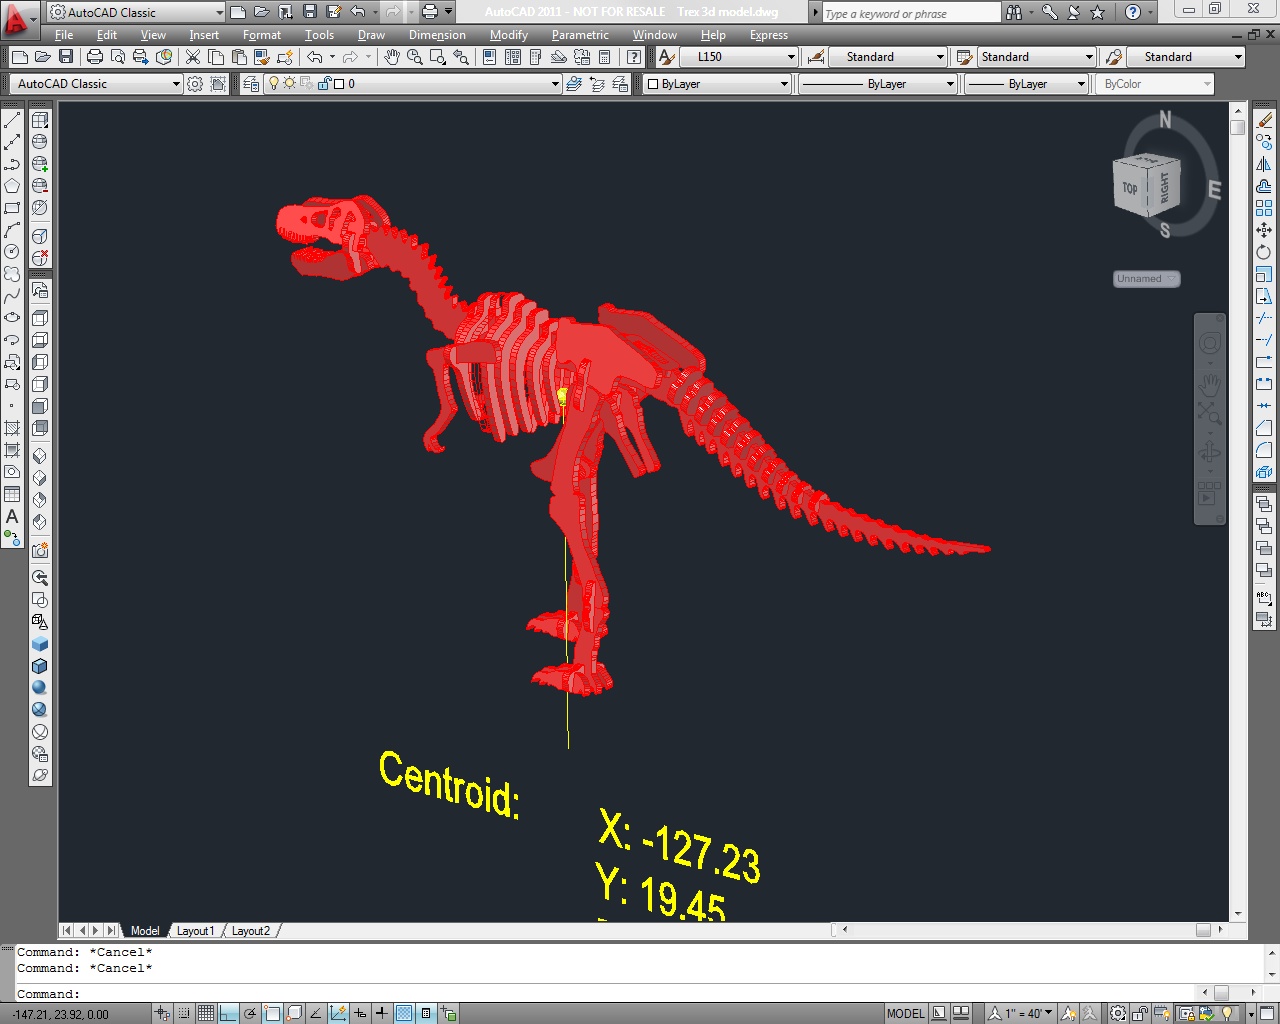Click the binoculars search icon

point(1014,12)
